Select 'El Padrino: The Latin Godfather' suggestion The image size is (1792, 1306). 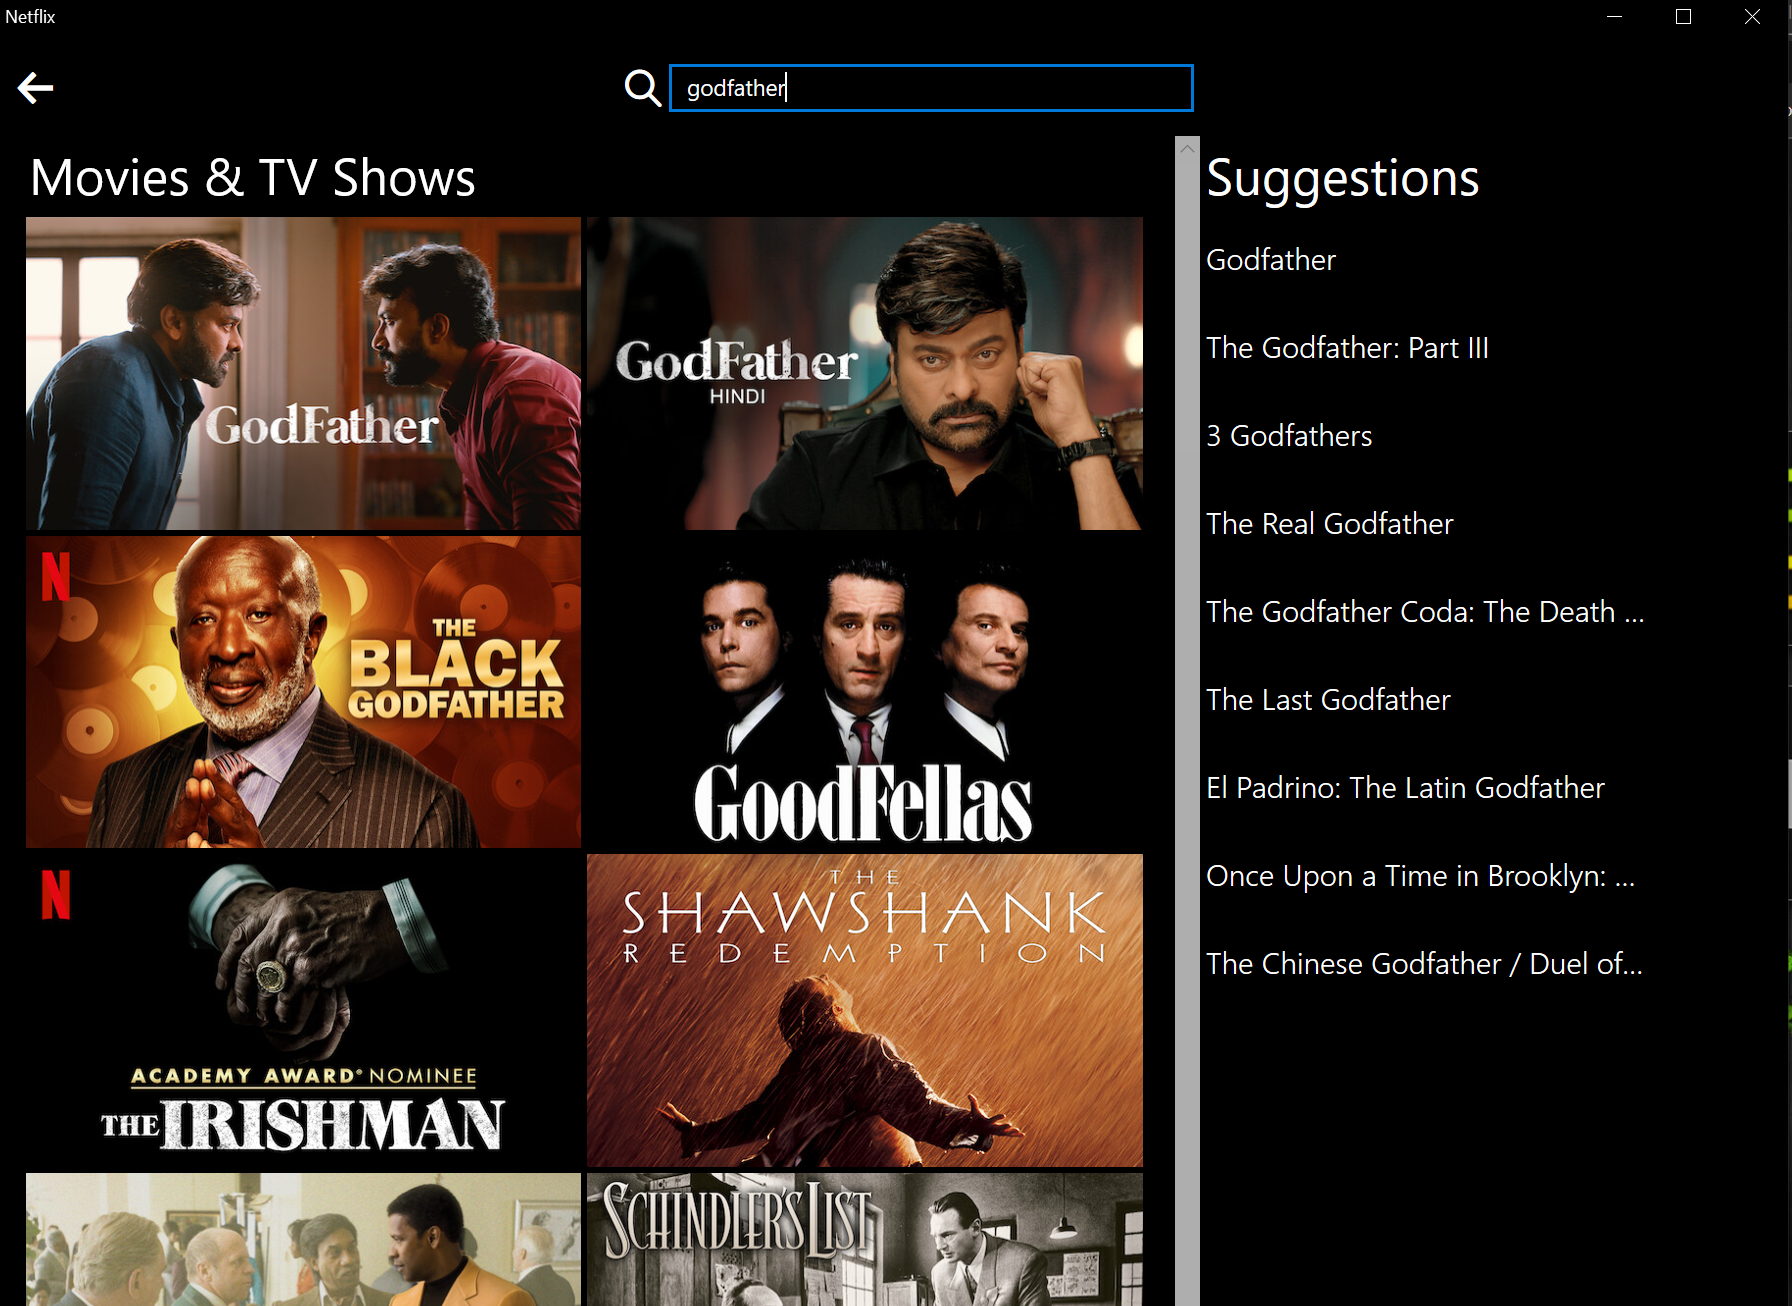tap(1405, 788)
